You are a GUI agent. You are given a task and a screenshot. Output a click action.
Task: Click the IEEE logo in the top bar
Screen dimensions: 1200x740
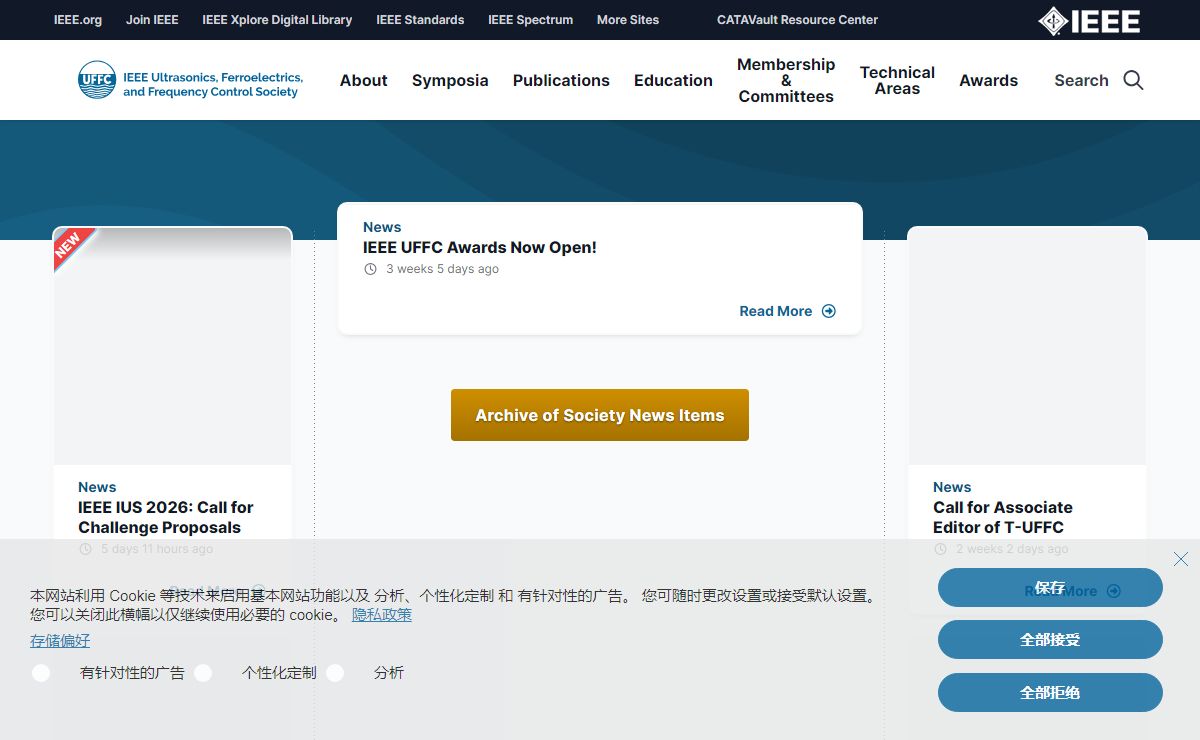(x=1089, y=20)
